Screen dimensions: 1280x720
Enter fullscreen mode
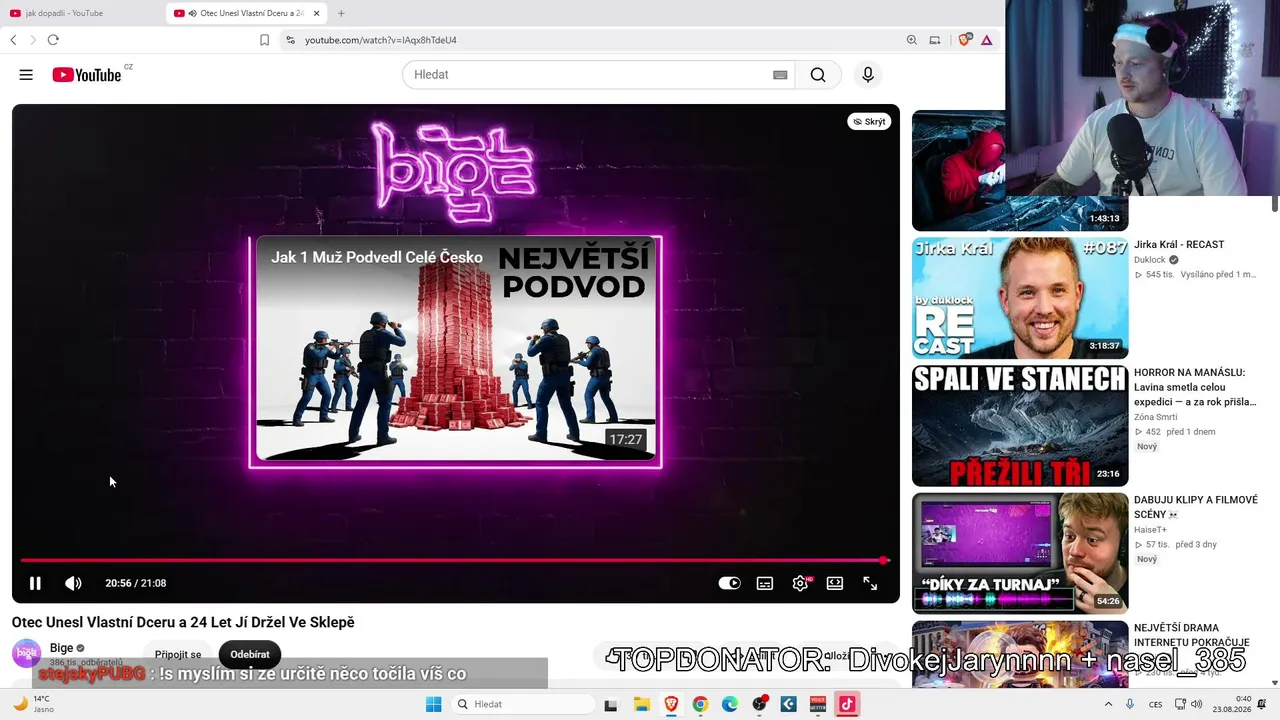(x=870, y=583)
